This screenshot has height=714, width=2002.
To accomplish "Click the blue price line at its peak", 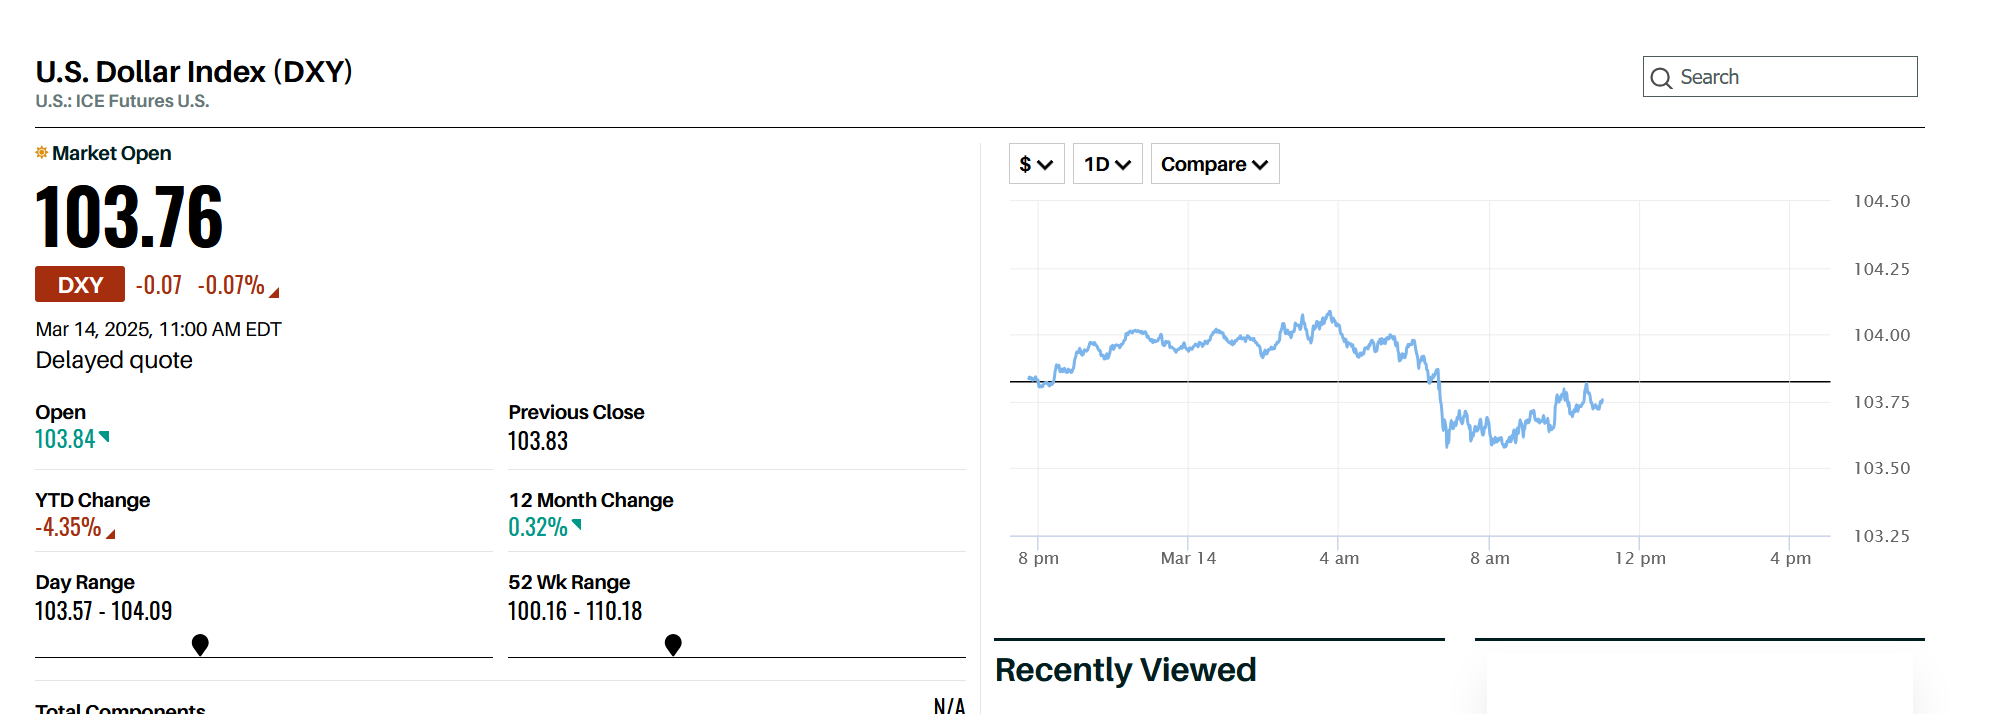I will tap(1329, 313).
